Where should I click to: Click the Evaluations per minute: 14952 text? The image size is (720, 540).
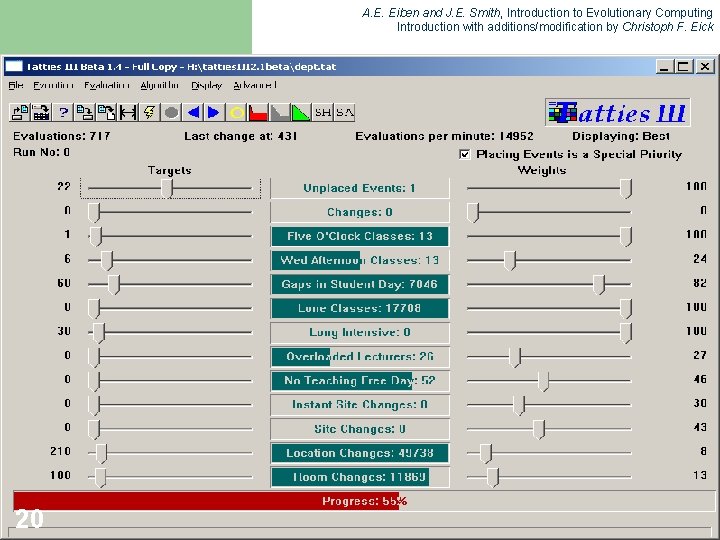(444, 136)
